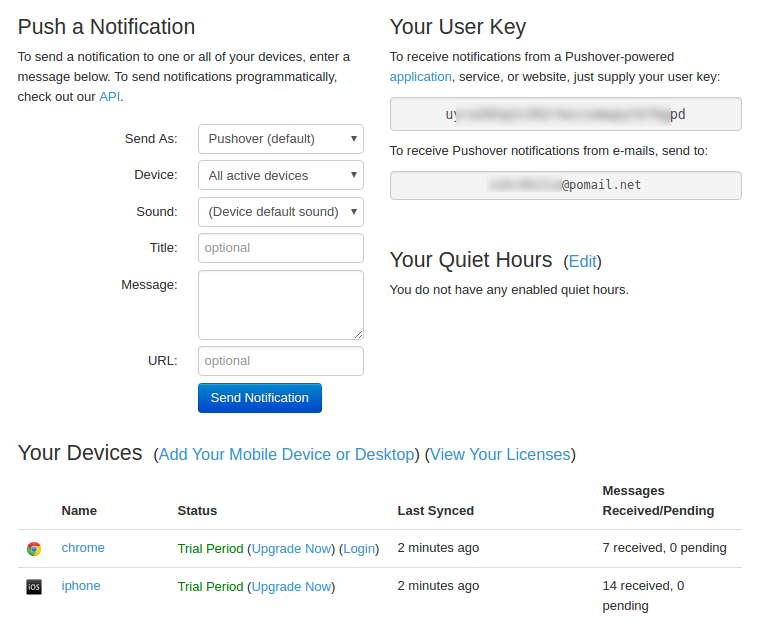Open View Your Licenses link
Image resolution: width=761 pixels, height=626 pixels.
(x=500, y=454)
